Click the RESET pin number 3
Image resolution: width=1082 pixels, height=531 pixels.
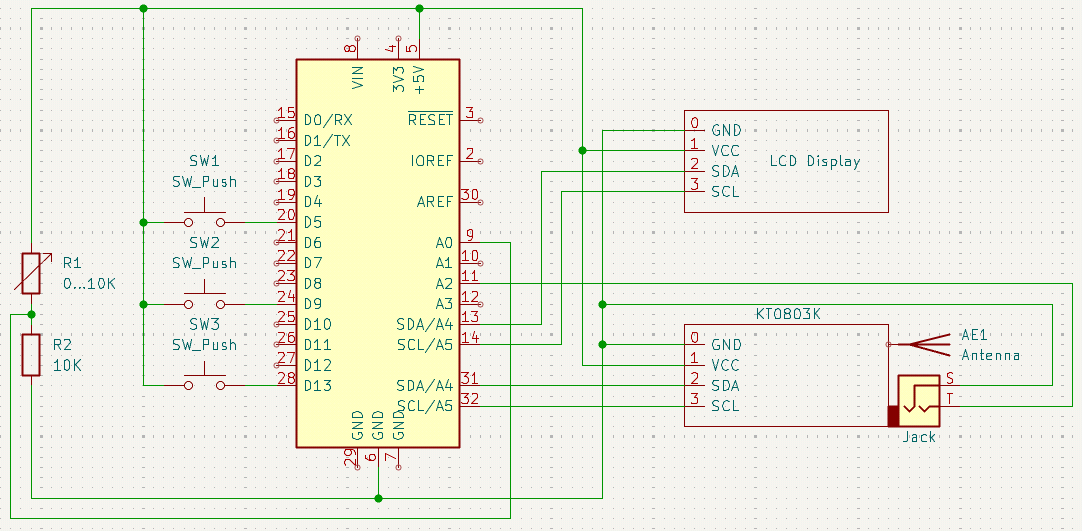tap(469, 113)
